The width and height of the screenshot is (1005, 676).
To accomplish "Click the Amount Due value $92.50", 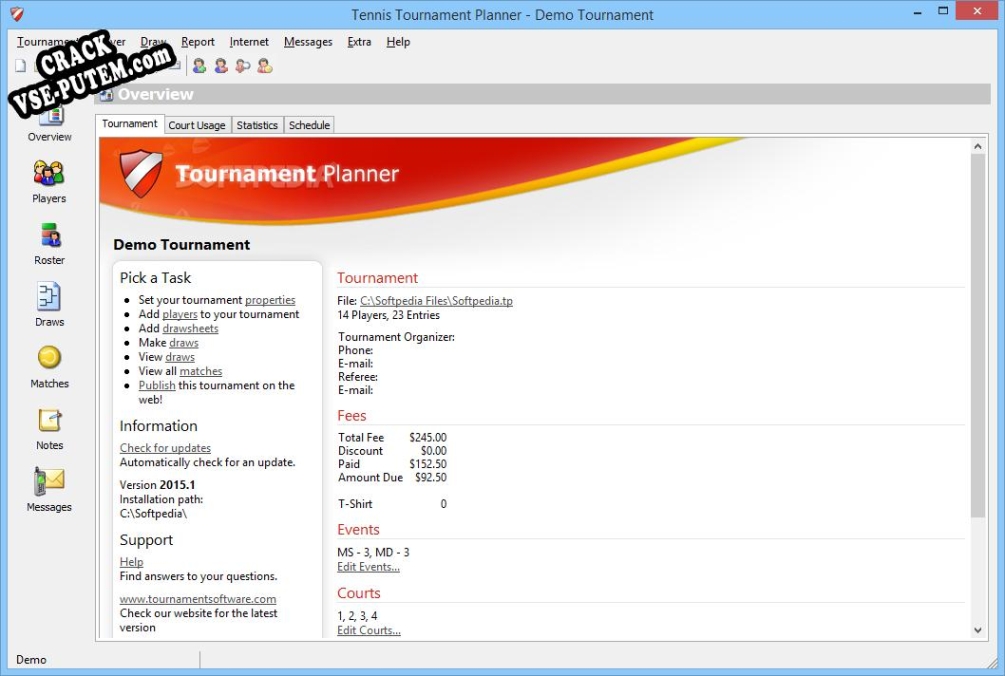I will click(x=431, y=477).
